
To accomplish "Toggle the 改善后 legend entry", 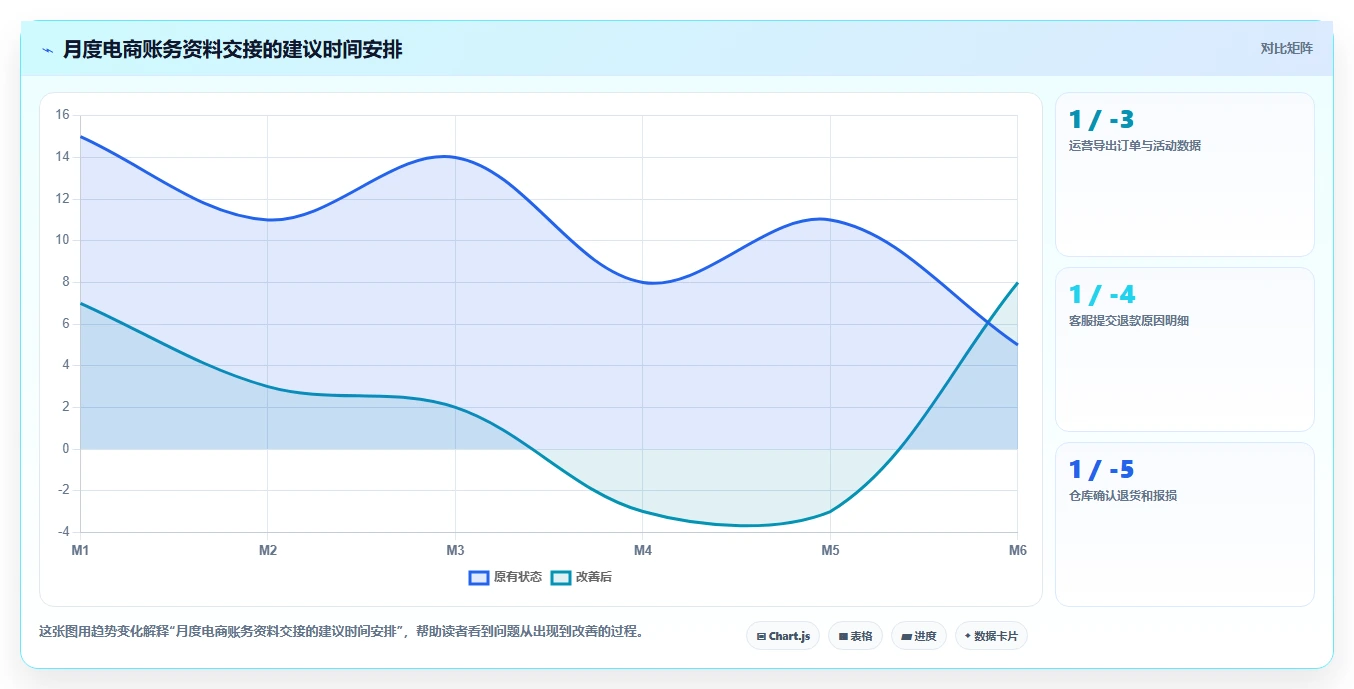I will point(582,577).
